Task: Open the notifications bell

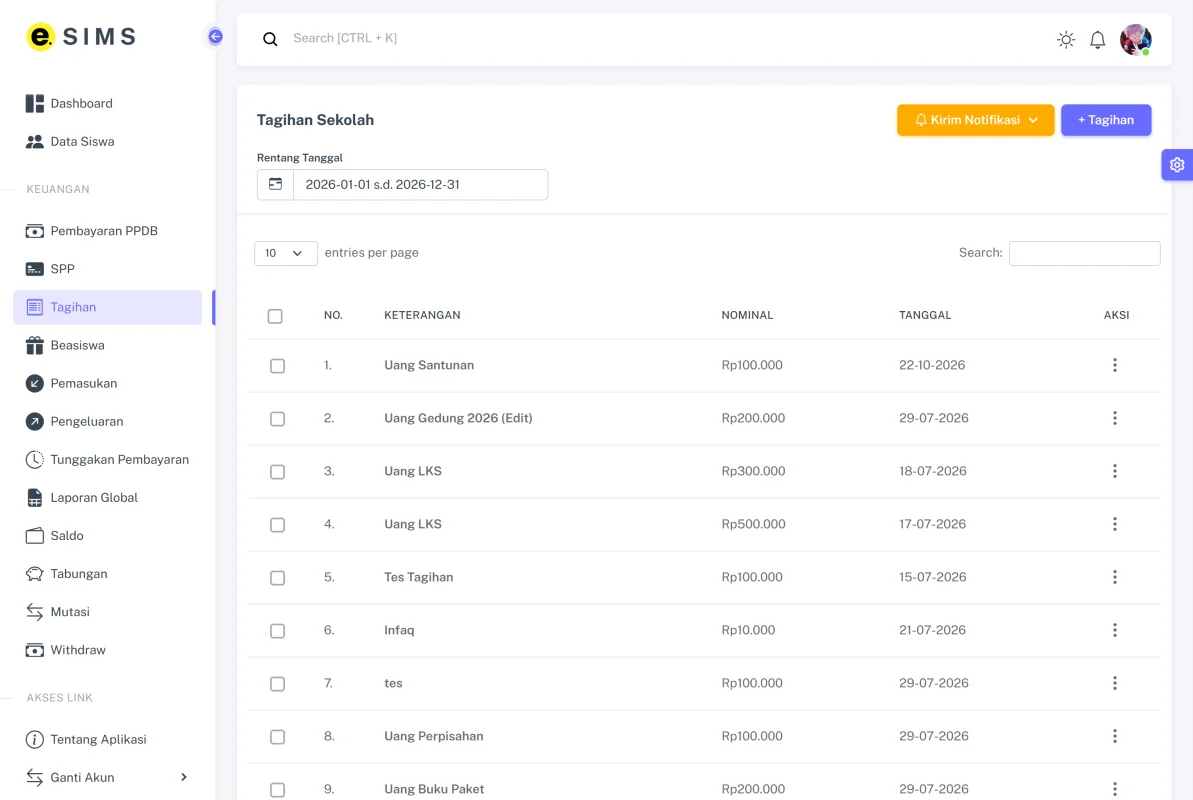Action: coord(1097,40)
